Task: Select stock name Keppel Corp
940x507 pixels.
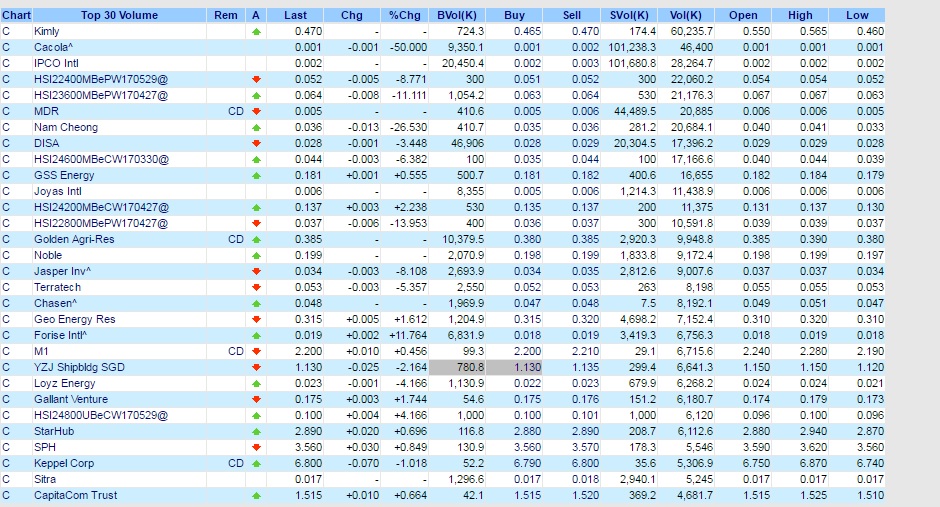Action: (64, 463)
